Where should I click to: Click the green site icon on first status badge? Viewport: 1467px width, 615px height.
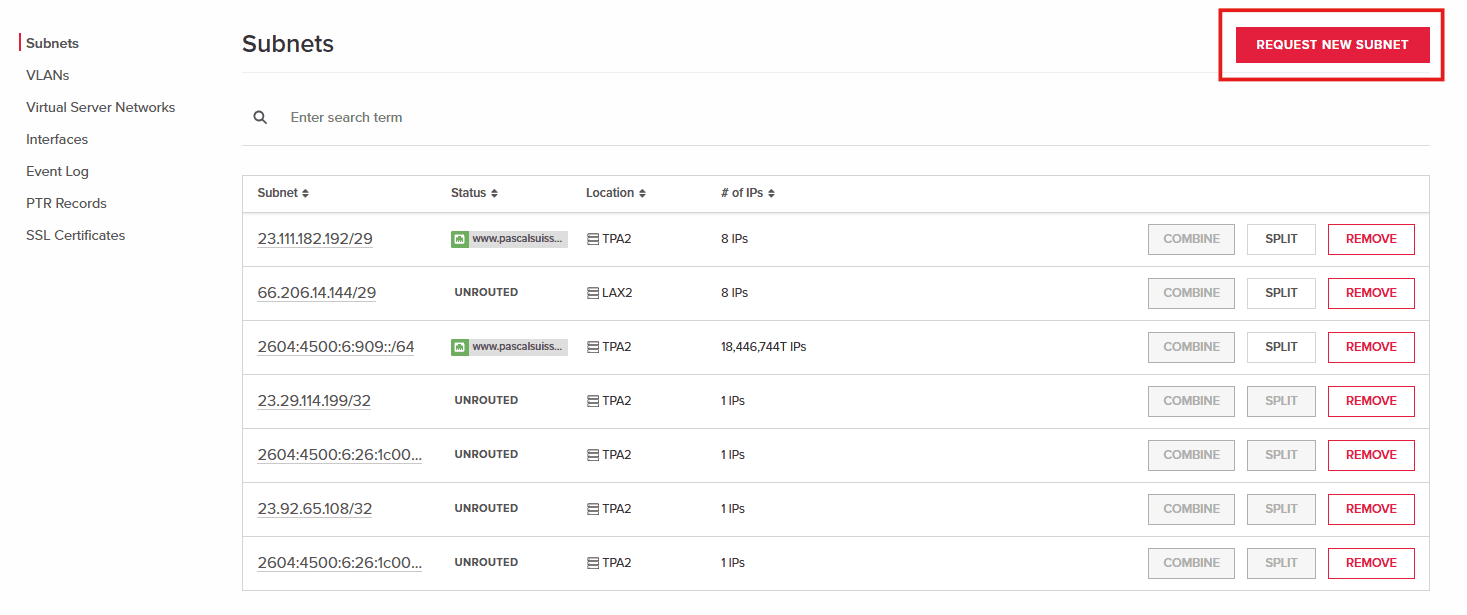point(459,238)
